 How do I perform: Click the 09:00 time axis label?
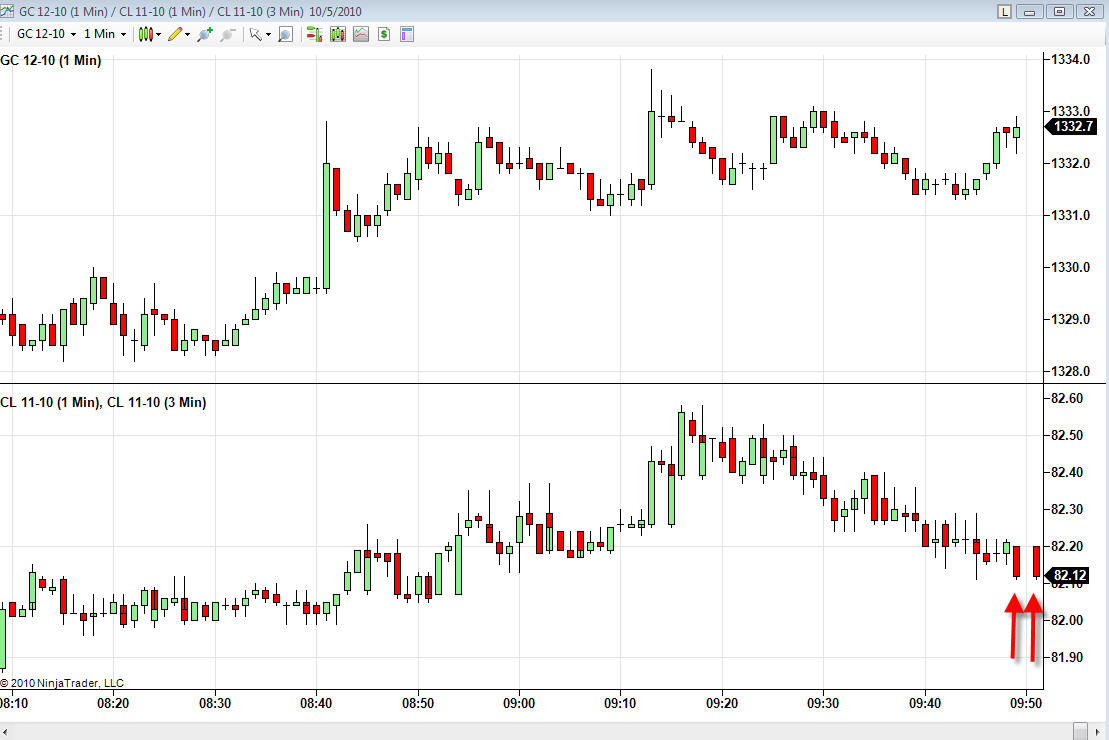[519, 704]
